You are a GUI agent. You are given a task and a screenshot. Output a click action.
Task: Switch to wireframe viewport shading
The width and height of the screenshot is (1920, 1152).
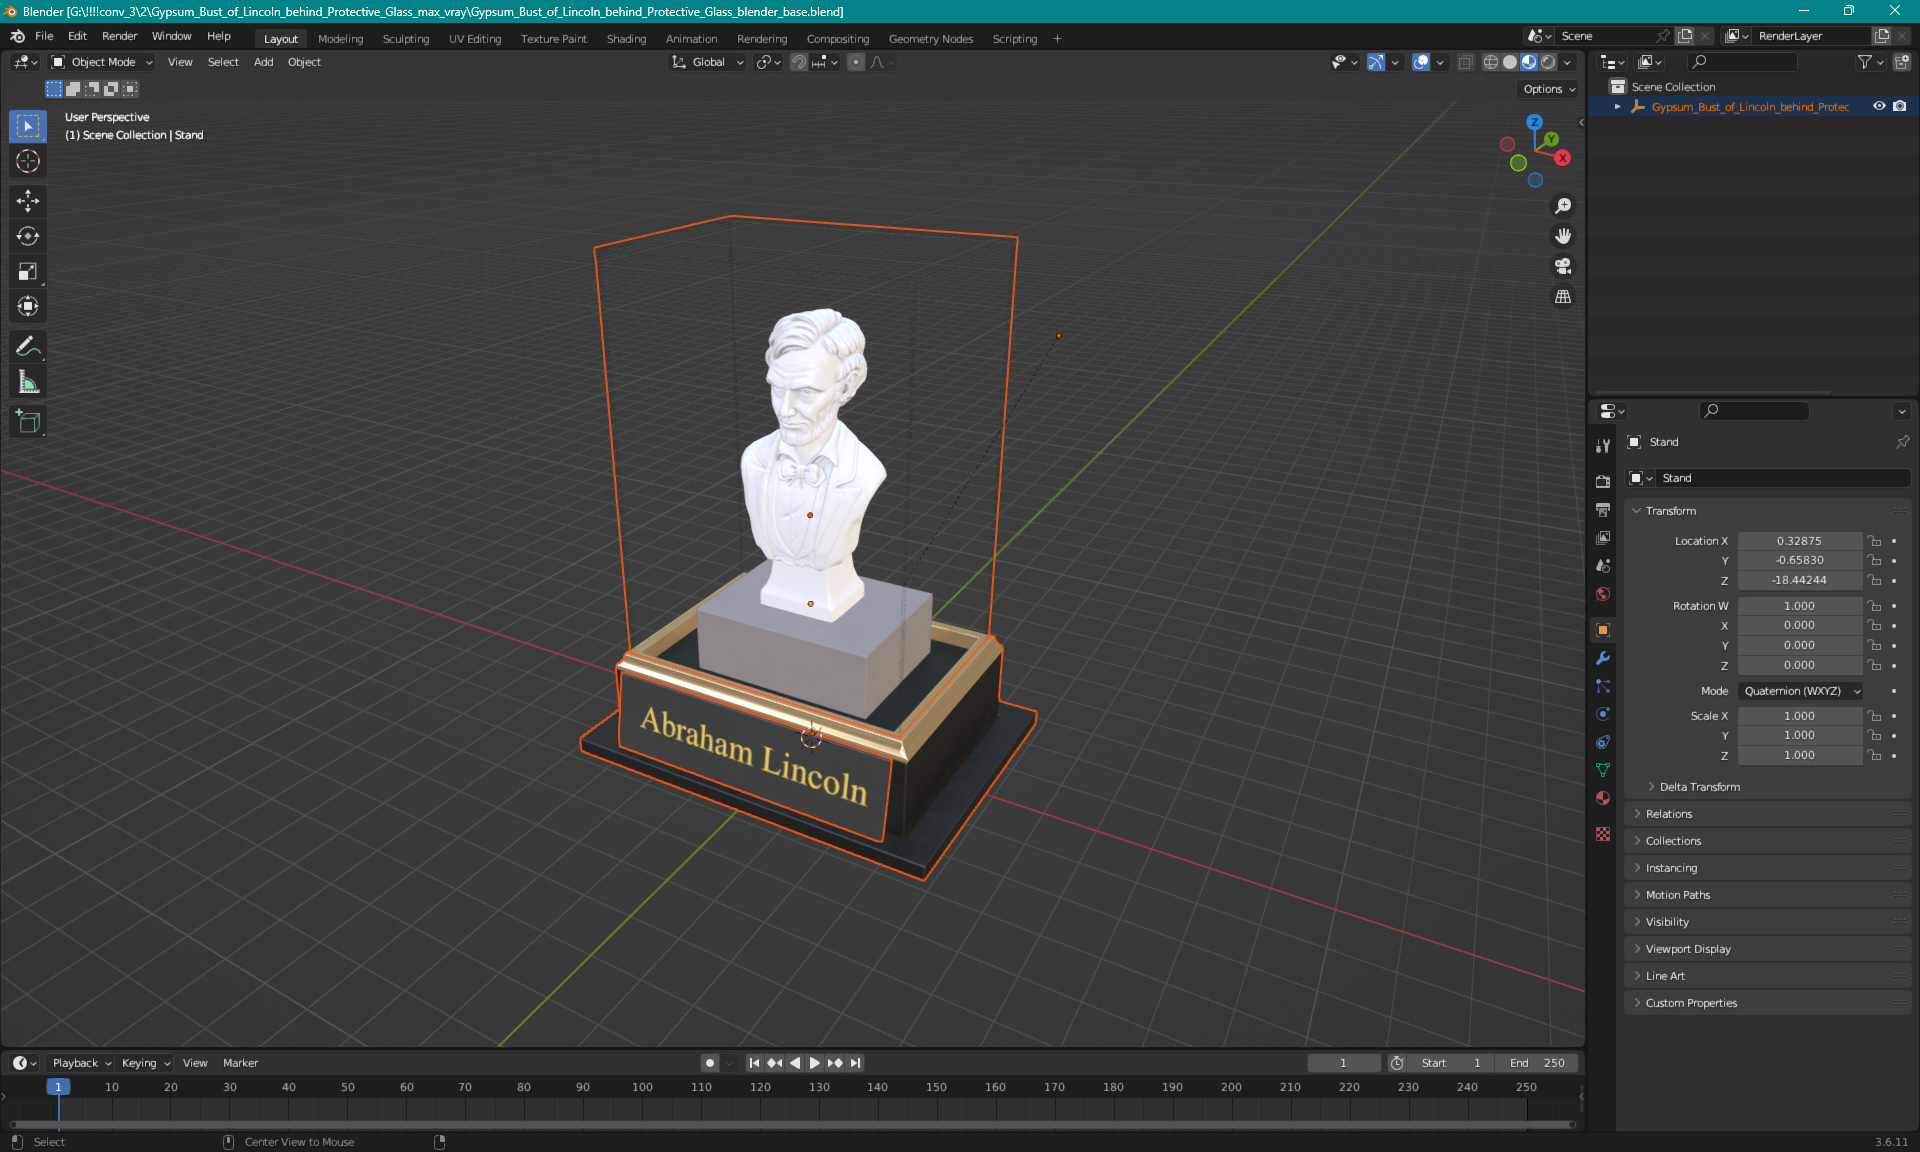(x=1490, y=62)
